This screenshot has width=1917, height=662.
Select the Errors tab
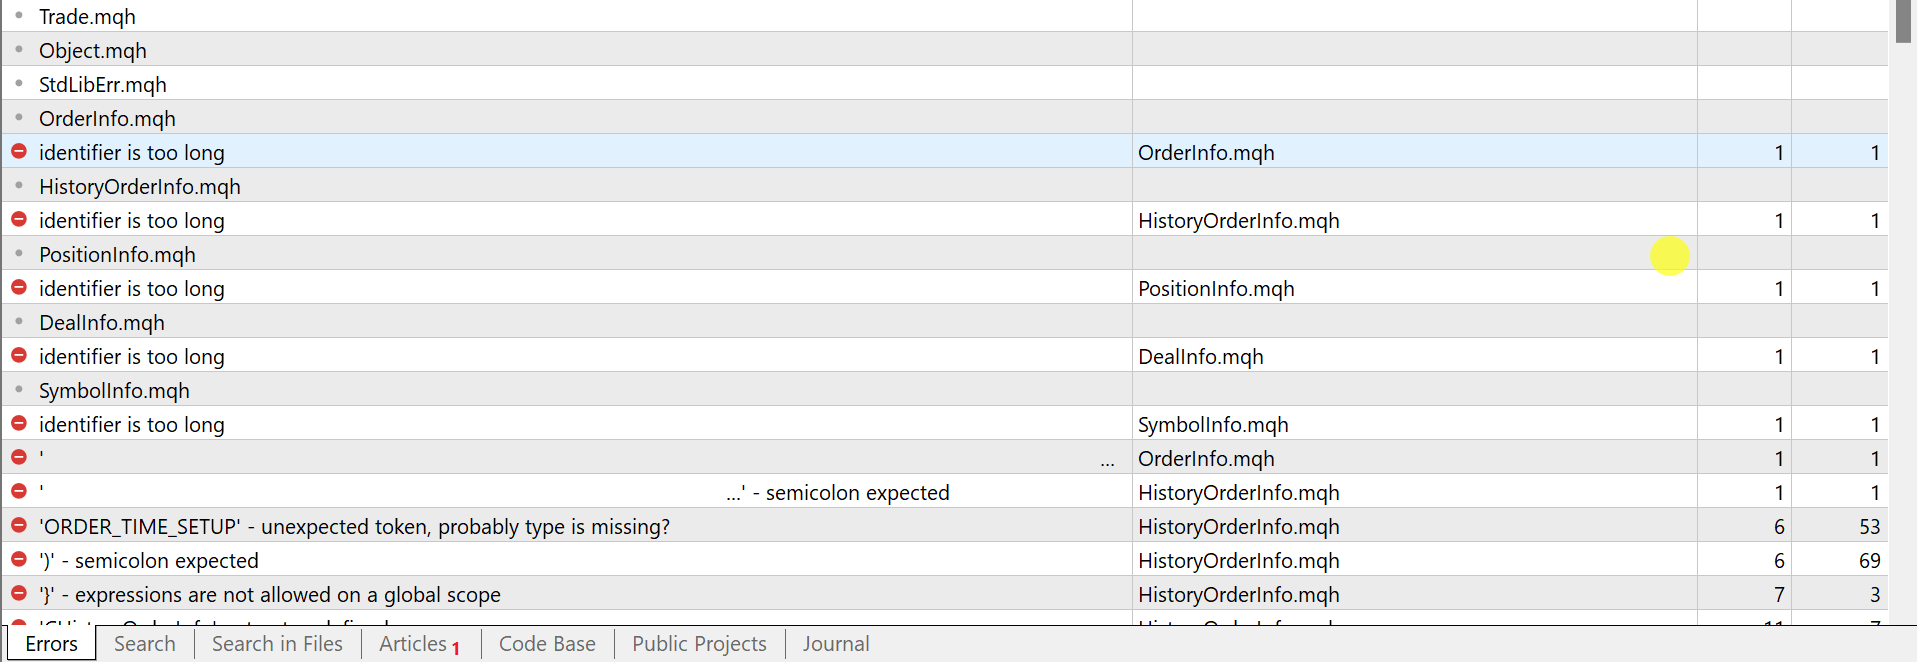pyautogui.click(x=51, y=644)
